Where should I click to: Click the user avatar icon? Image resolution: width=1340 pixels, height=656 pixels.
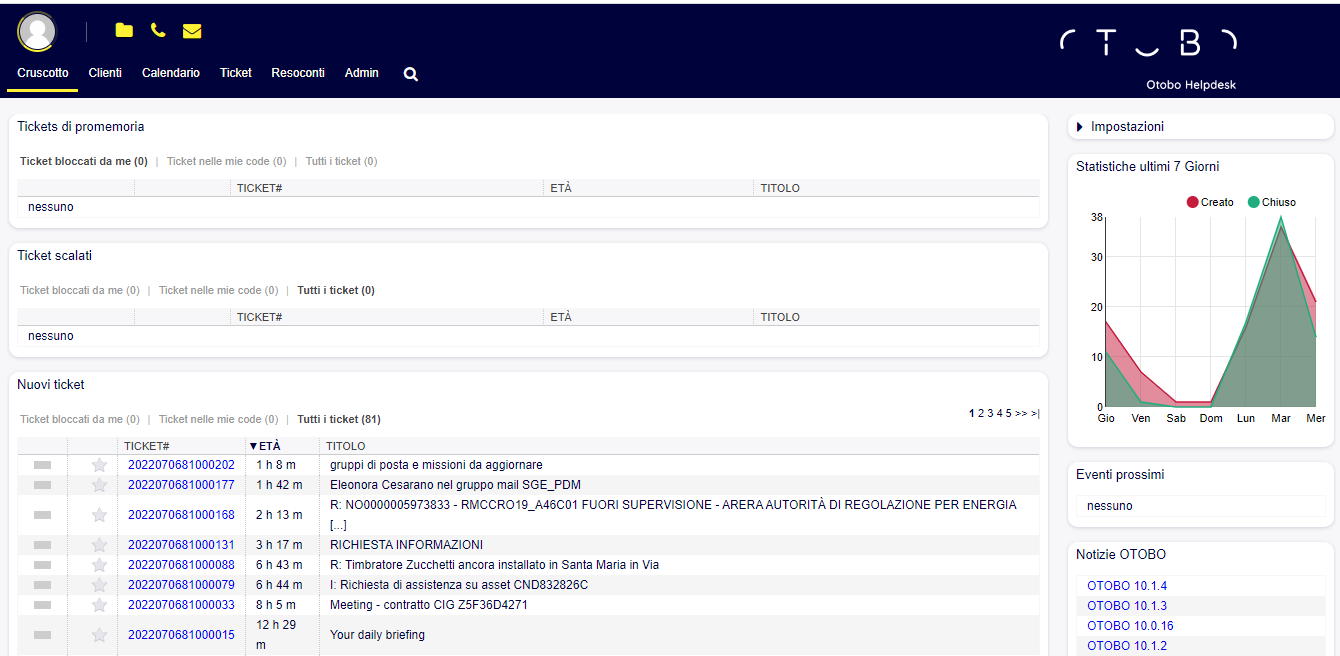pos(37,31)
